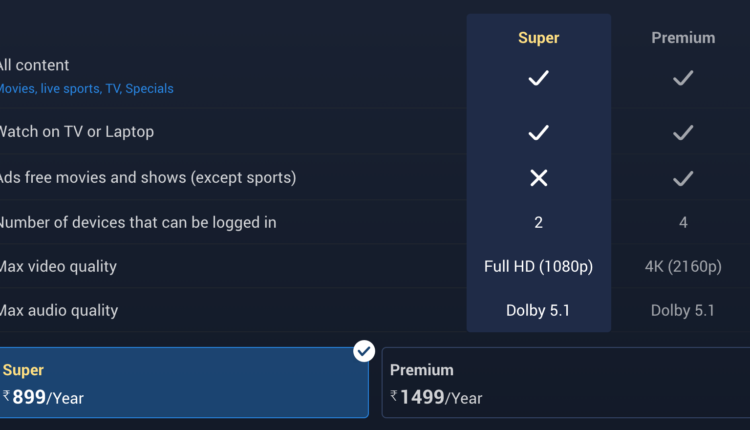Click the cross icon for Ads free
This screenshot has width=750, height=430.
(x=538, y=178)
